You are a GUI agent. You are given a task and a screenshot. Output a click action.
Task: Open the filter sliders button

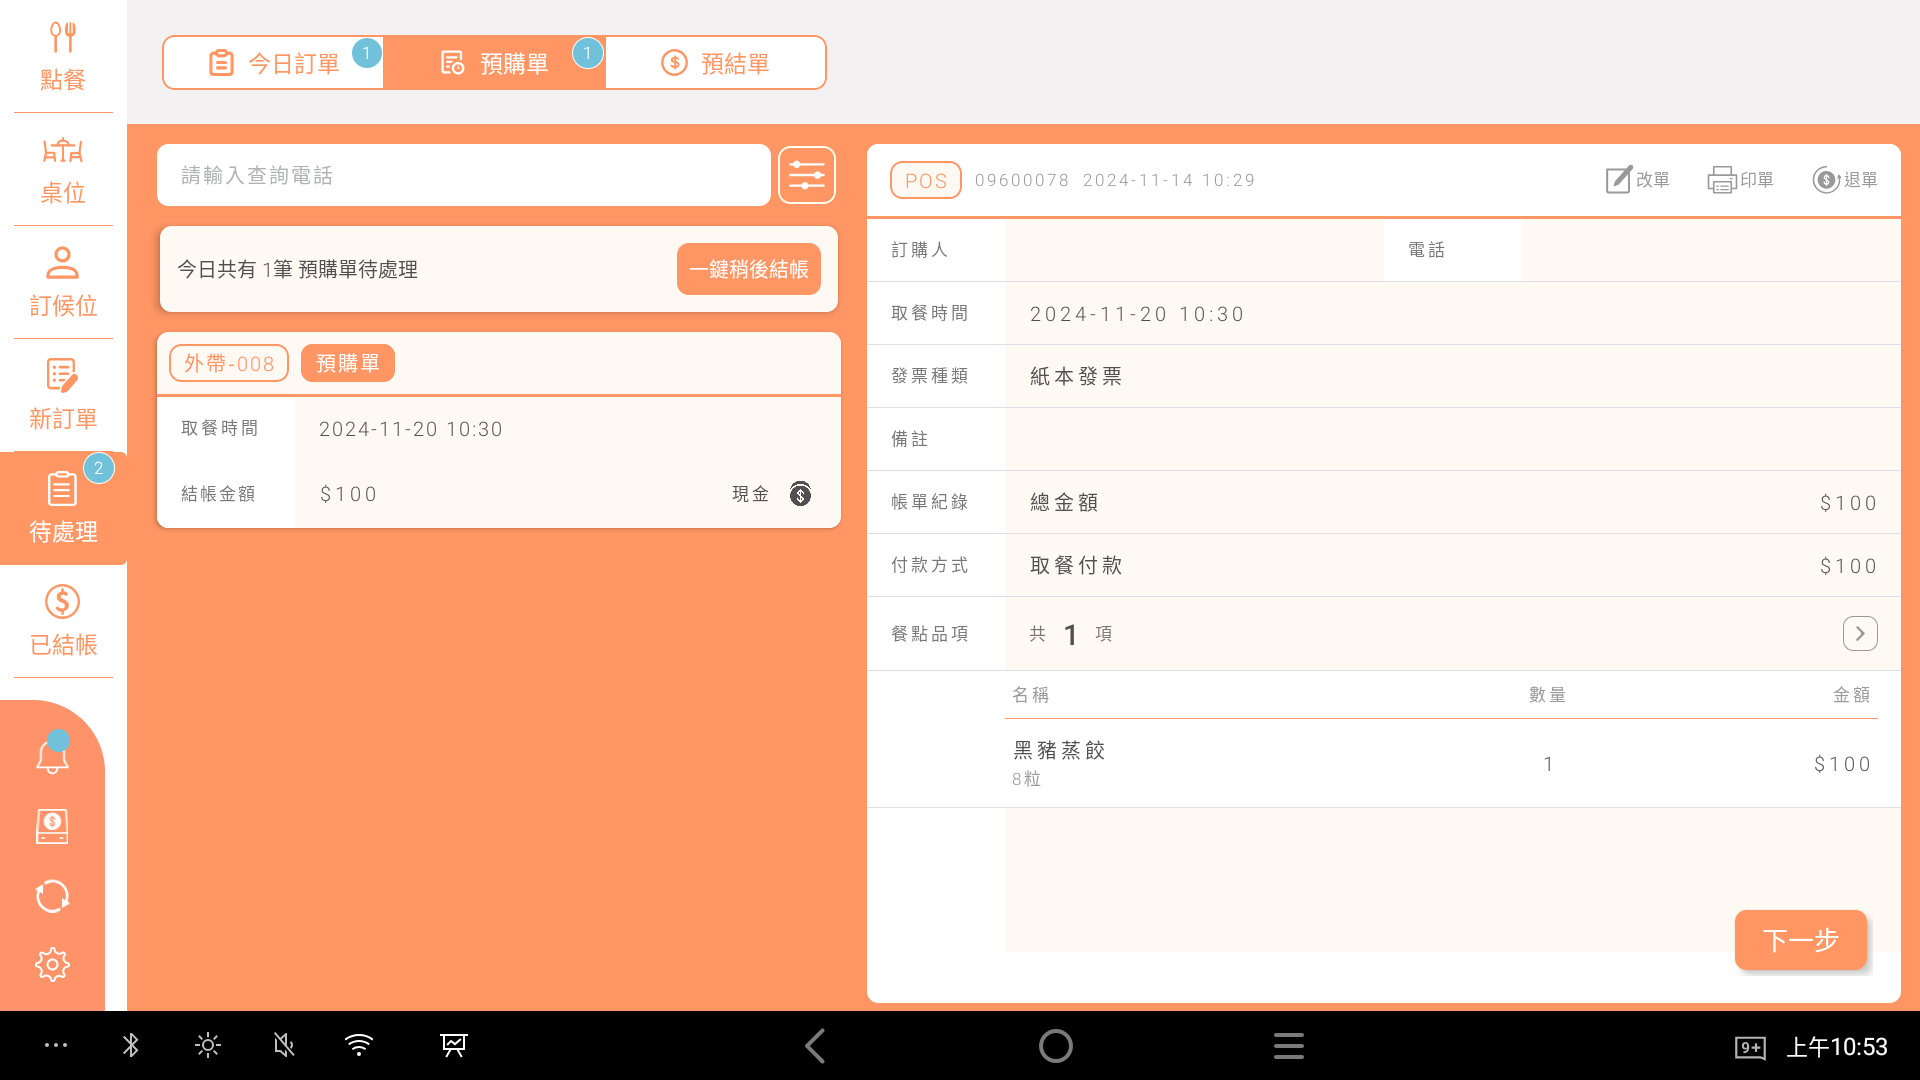[806, 176]
